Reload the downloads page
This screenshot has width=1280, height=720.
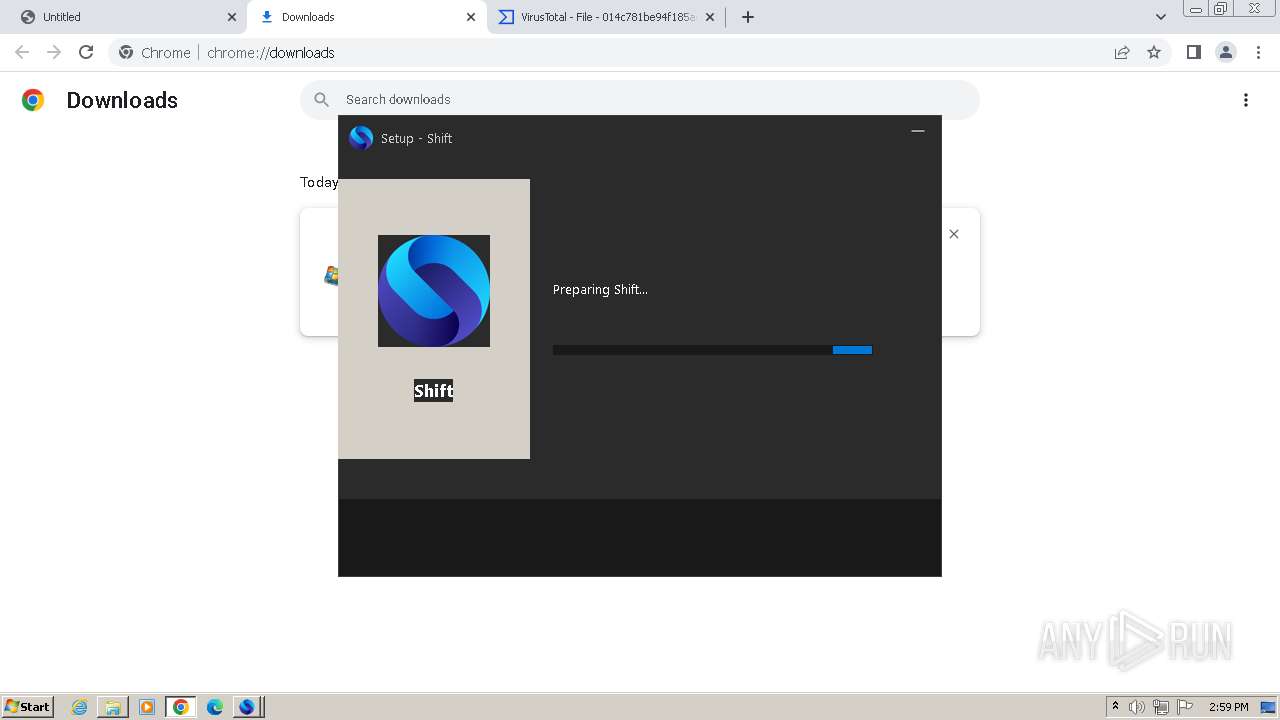[86, 52]
